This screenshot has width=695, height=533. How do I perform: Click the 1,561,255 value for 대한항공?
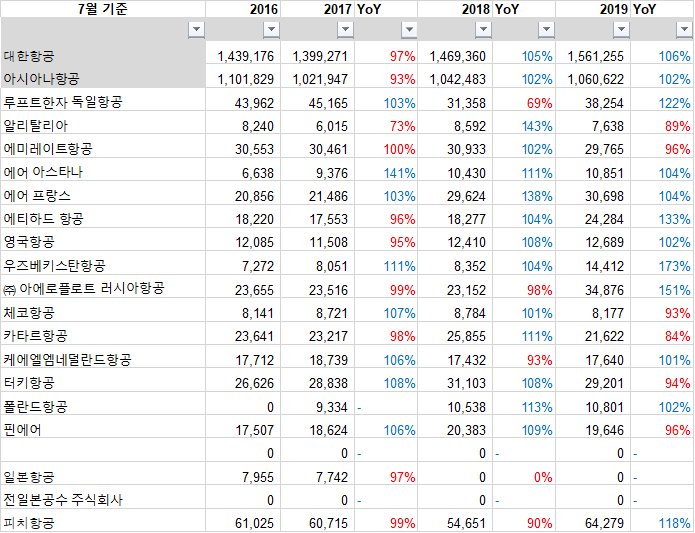(x=595, y=56)
